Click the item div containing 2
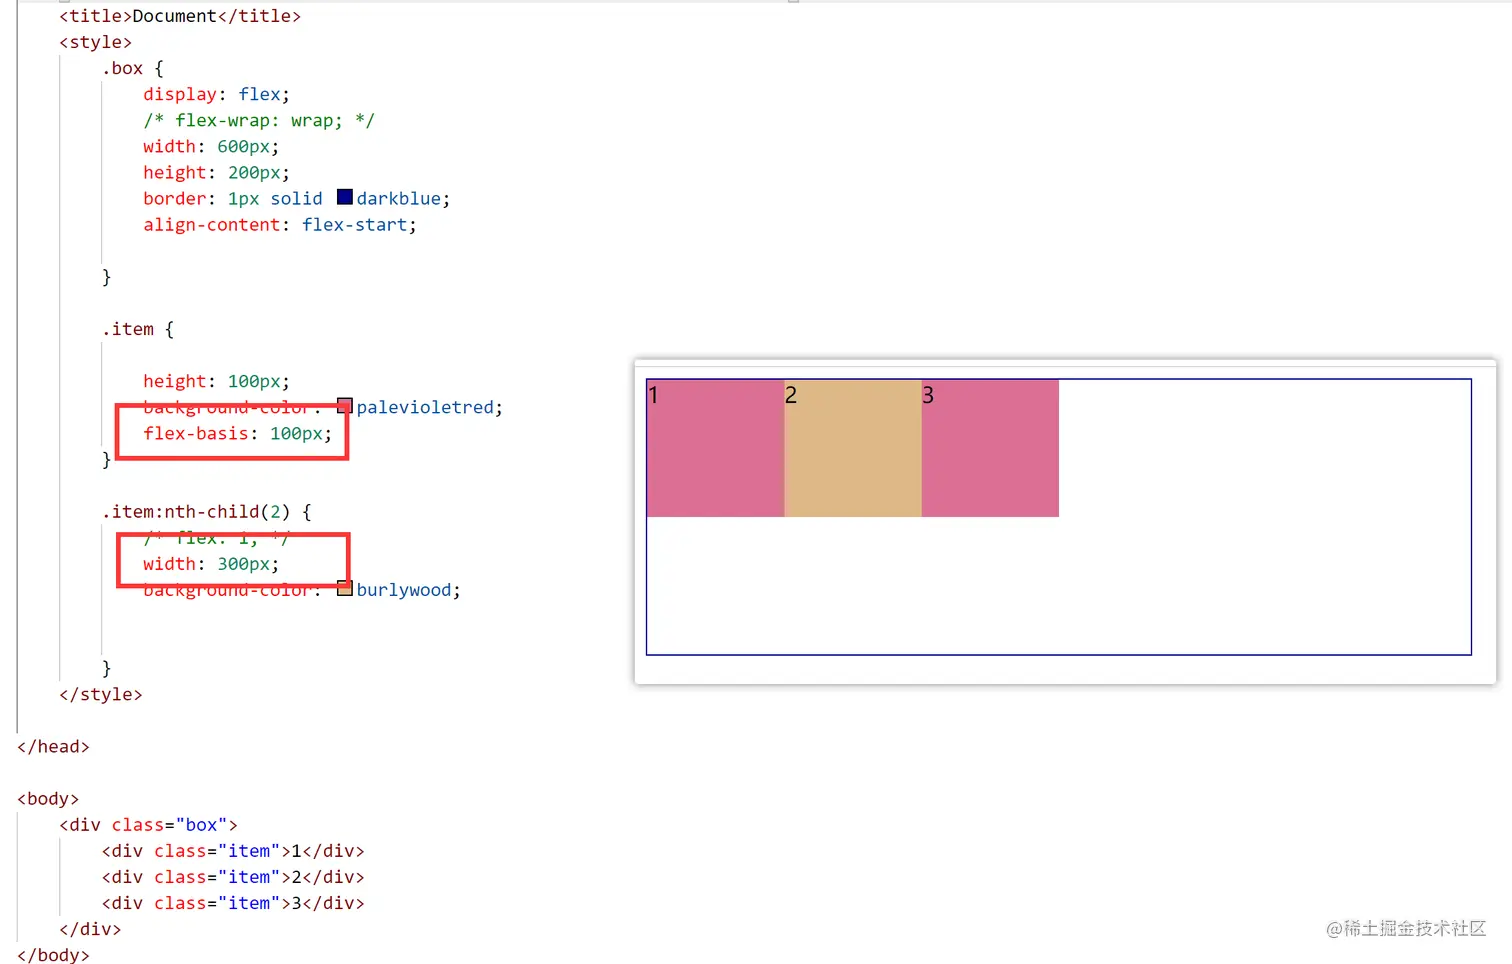Screen dimensions: 1512x964 pyautogui.click(x=233, y=876)
